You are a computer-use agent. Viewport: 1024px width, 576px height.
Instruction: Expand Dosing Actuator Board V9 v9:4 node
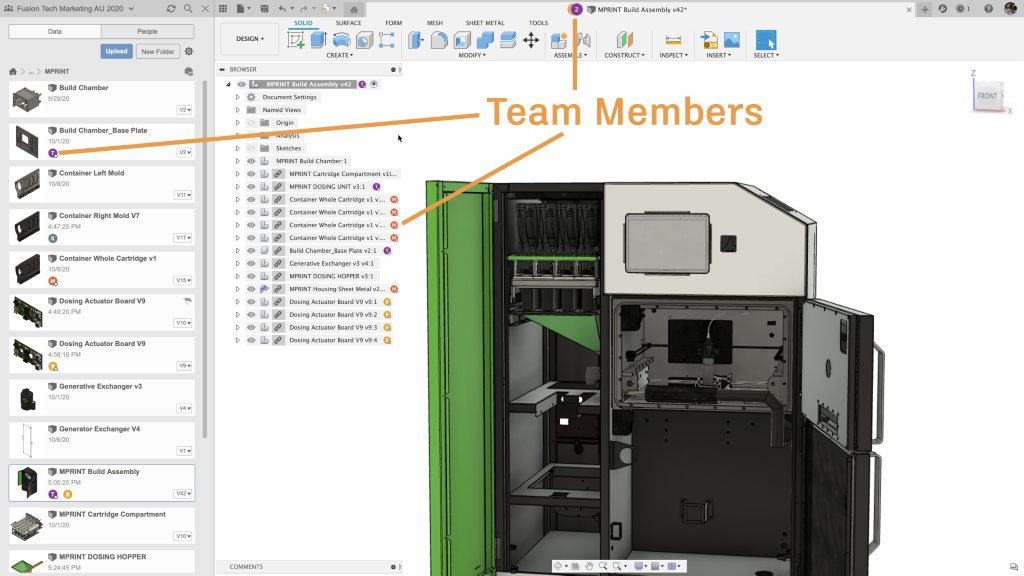(238, 340)
